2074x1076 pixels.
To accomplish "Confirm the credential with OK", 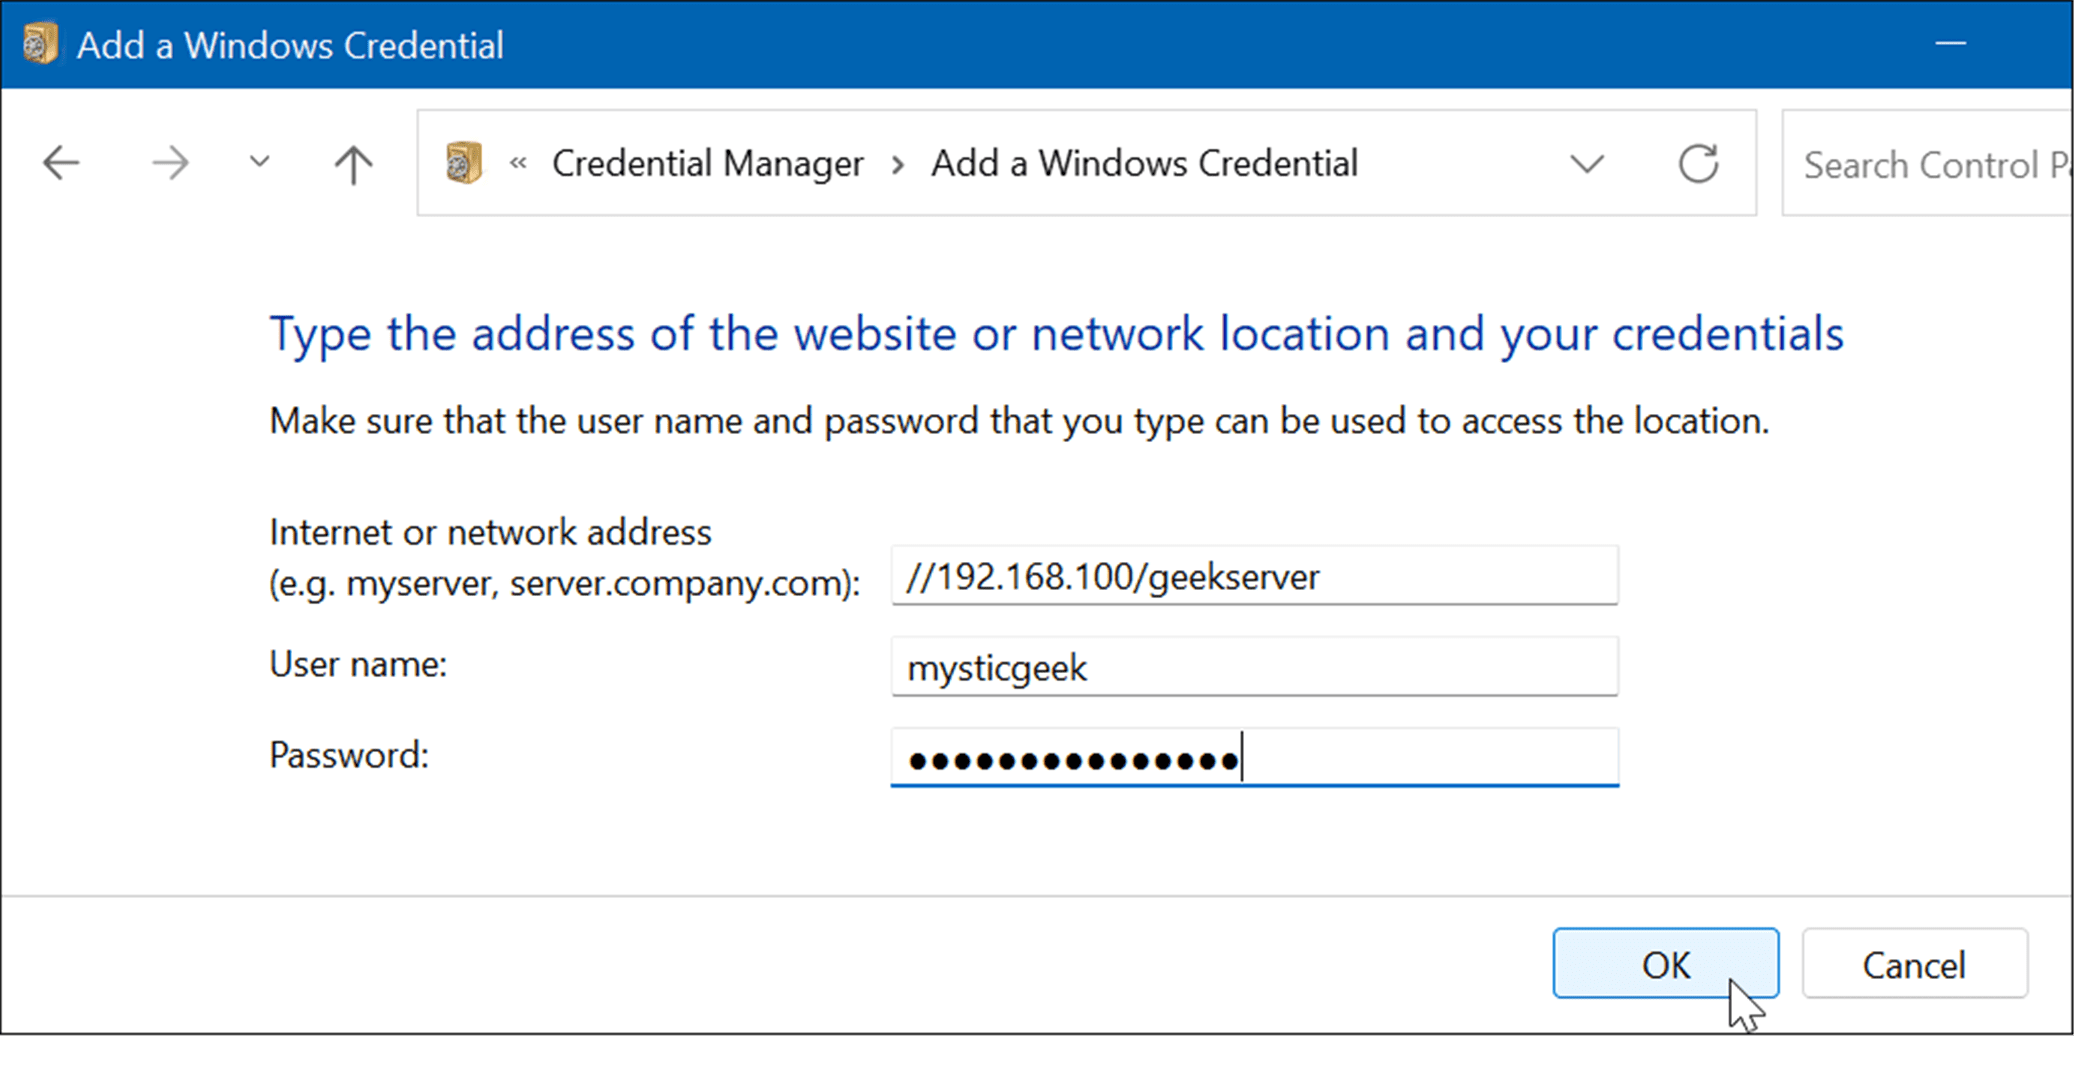I will click(x=1665, y=963).
